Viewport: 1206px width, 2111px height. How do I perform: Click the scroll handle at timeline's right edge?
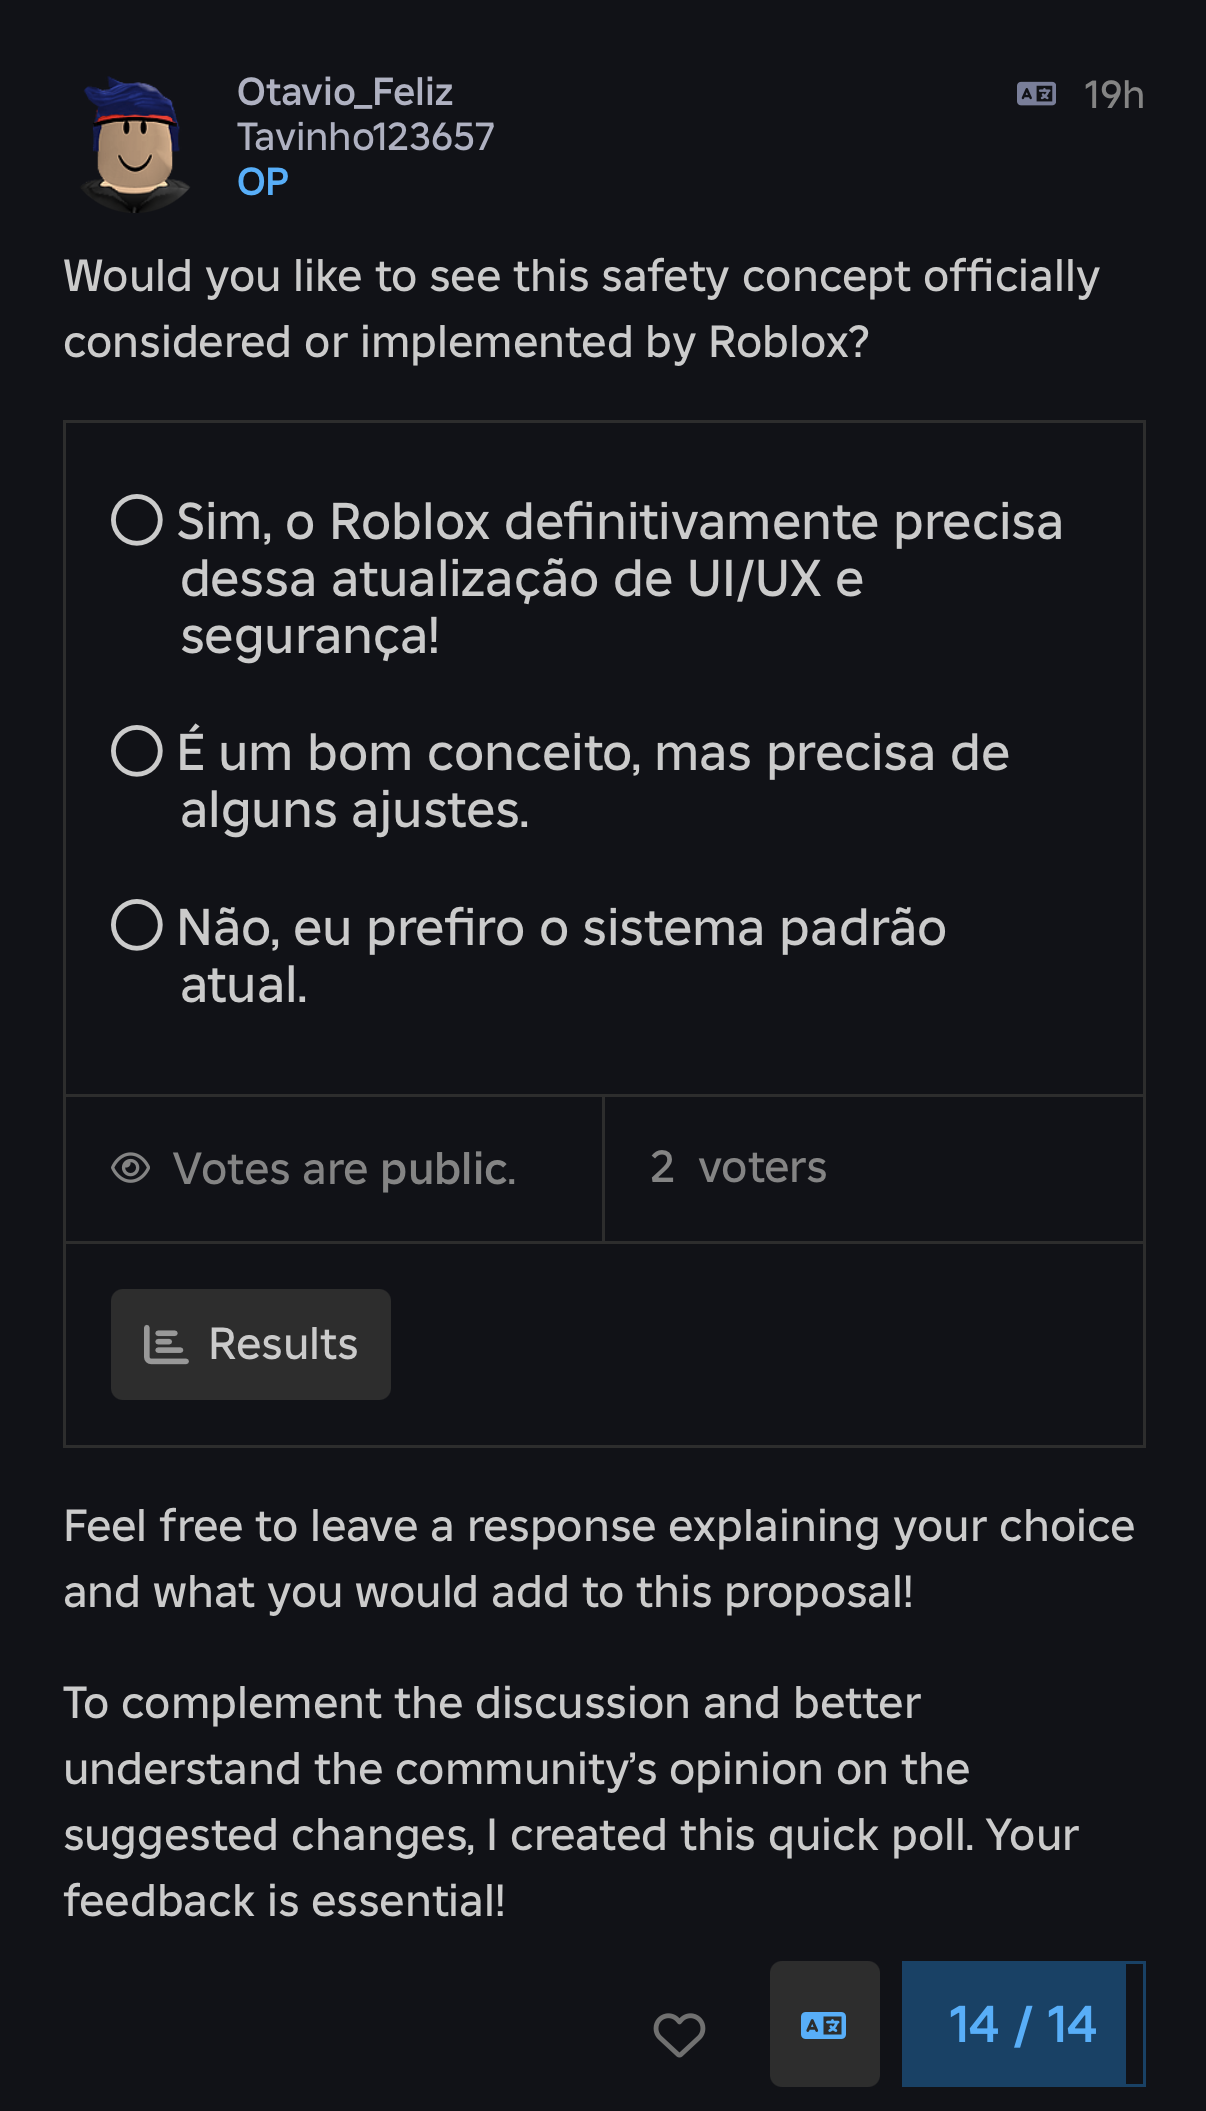pos(1135,2024)
